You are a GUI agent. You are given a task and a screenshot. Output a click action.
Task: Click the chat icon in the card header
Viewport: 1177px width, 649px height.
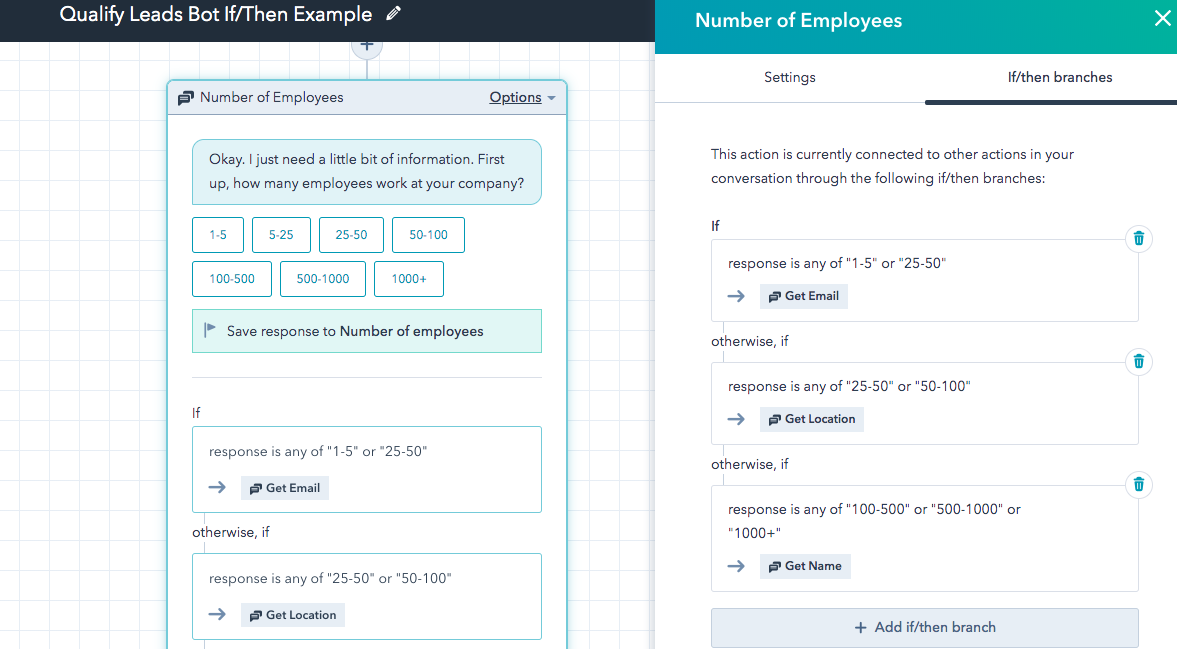(186, 98)
